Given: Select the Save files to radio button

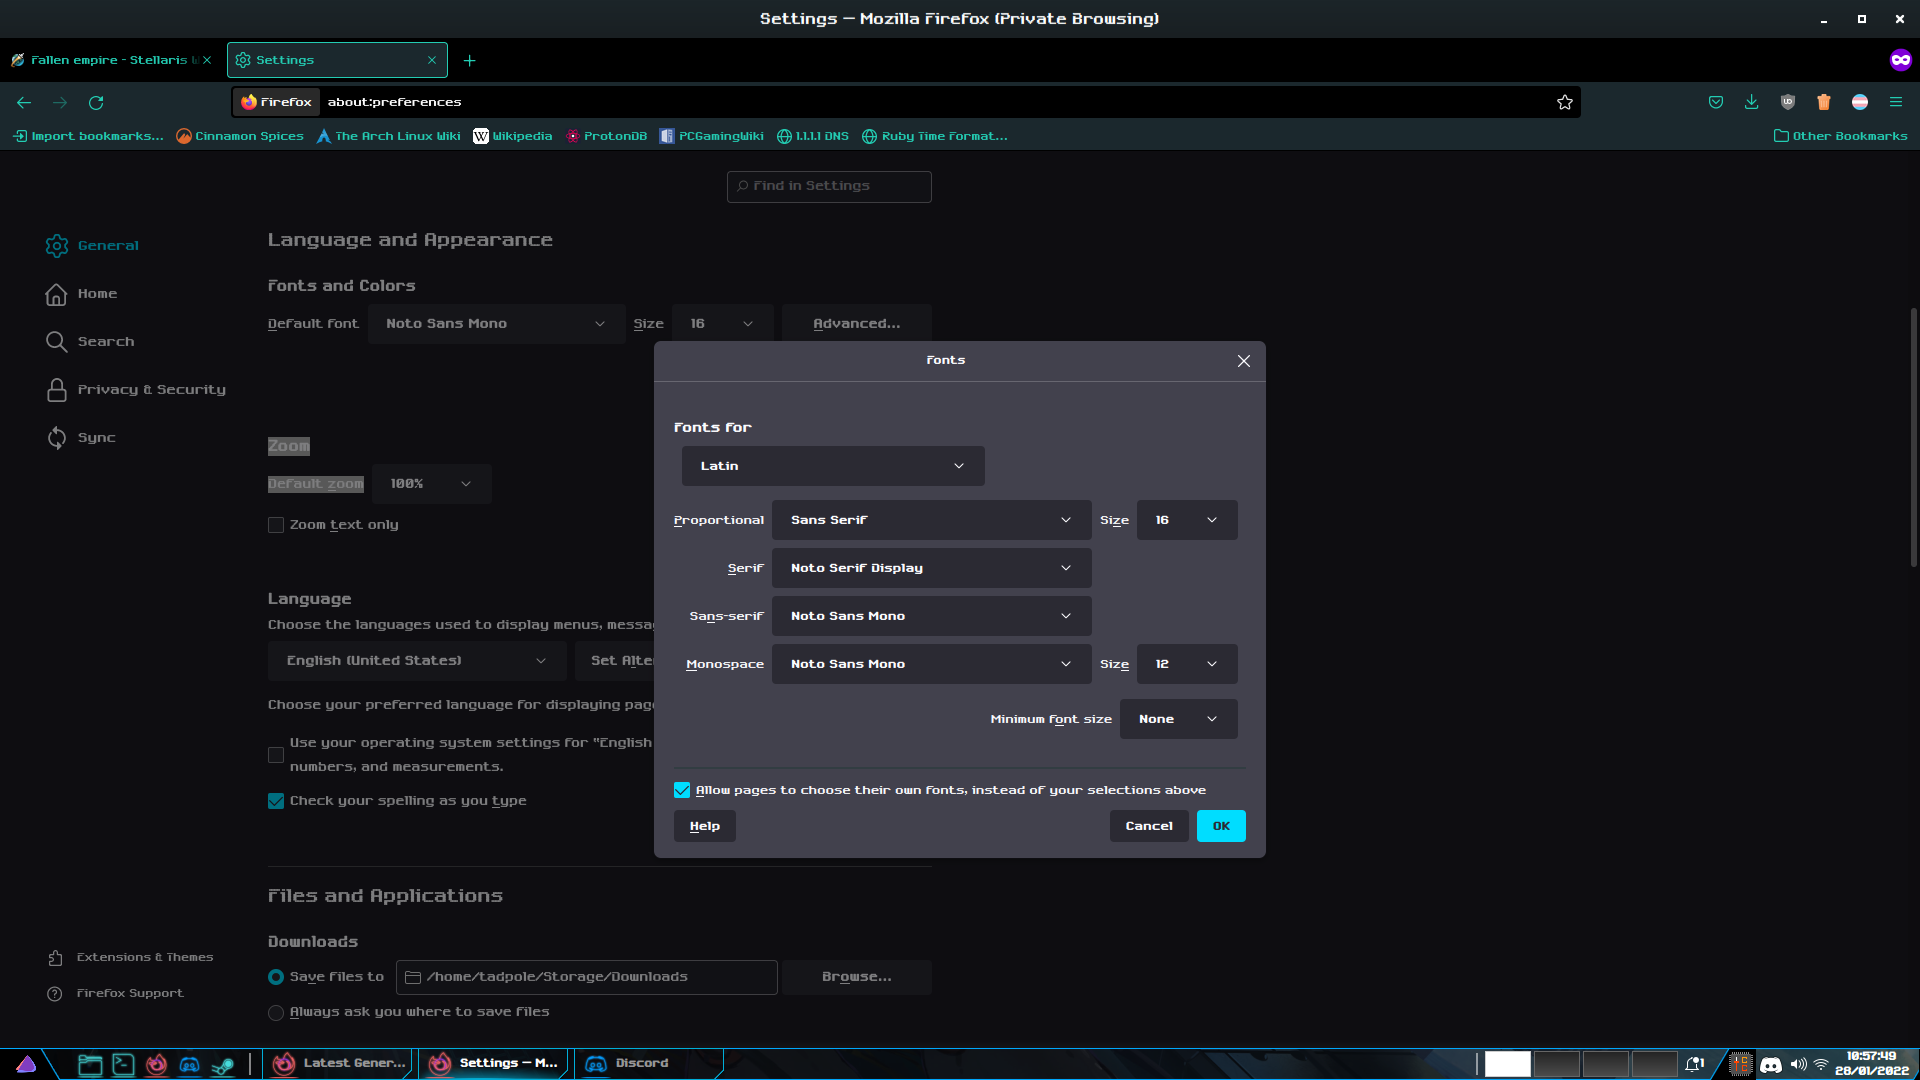Looking at the screenshot, I should [276, 977].
